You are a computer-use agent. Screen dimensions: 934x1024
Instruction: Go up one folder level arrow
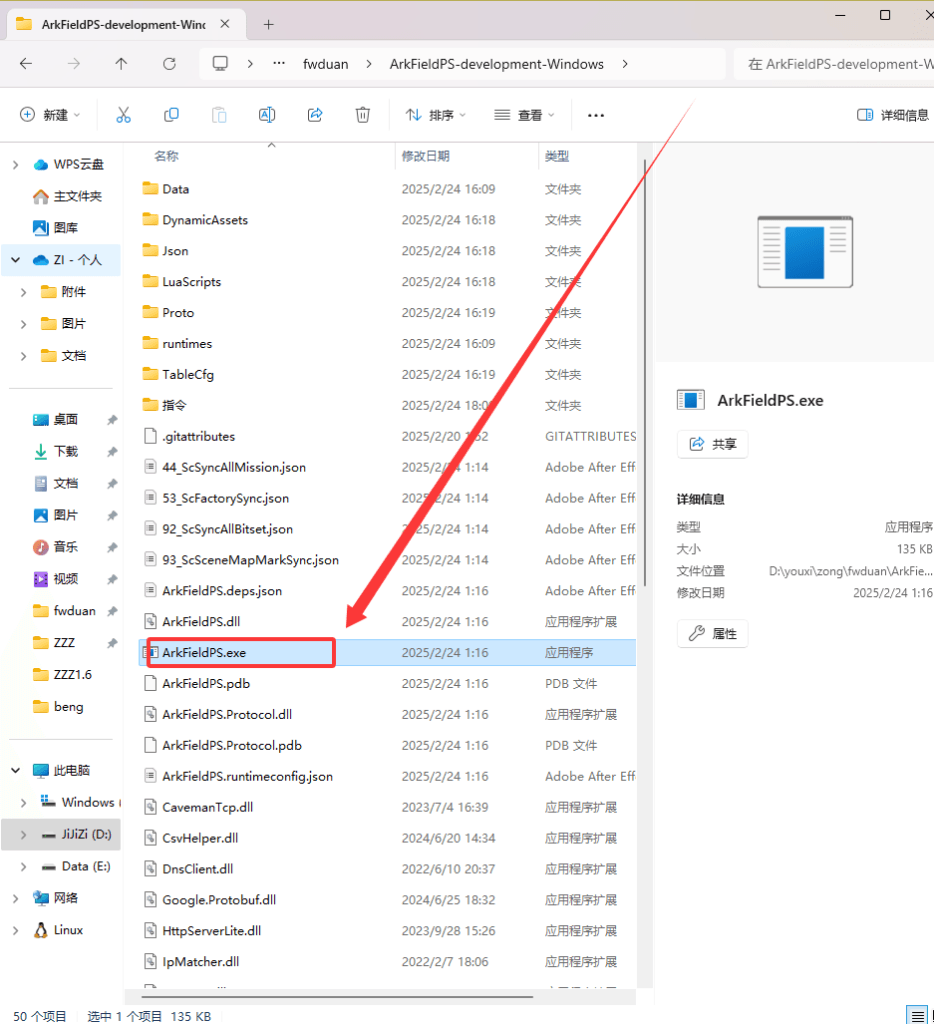(x=121, y=64)
